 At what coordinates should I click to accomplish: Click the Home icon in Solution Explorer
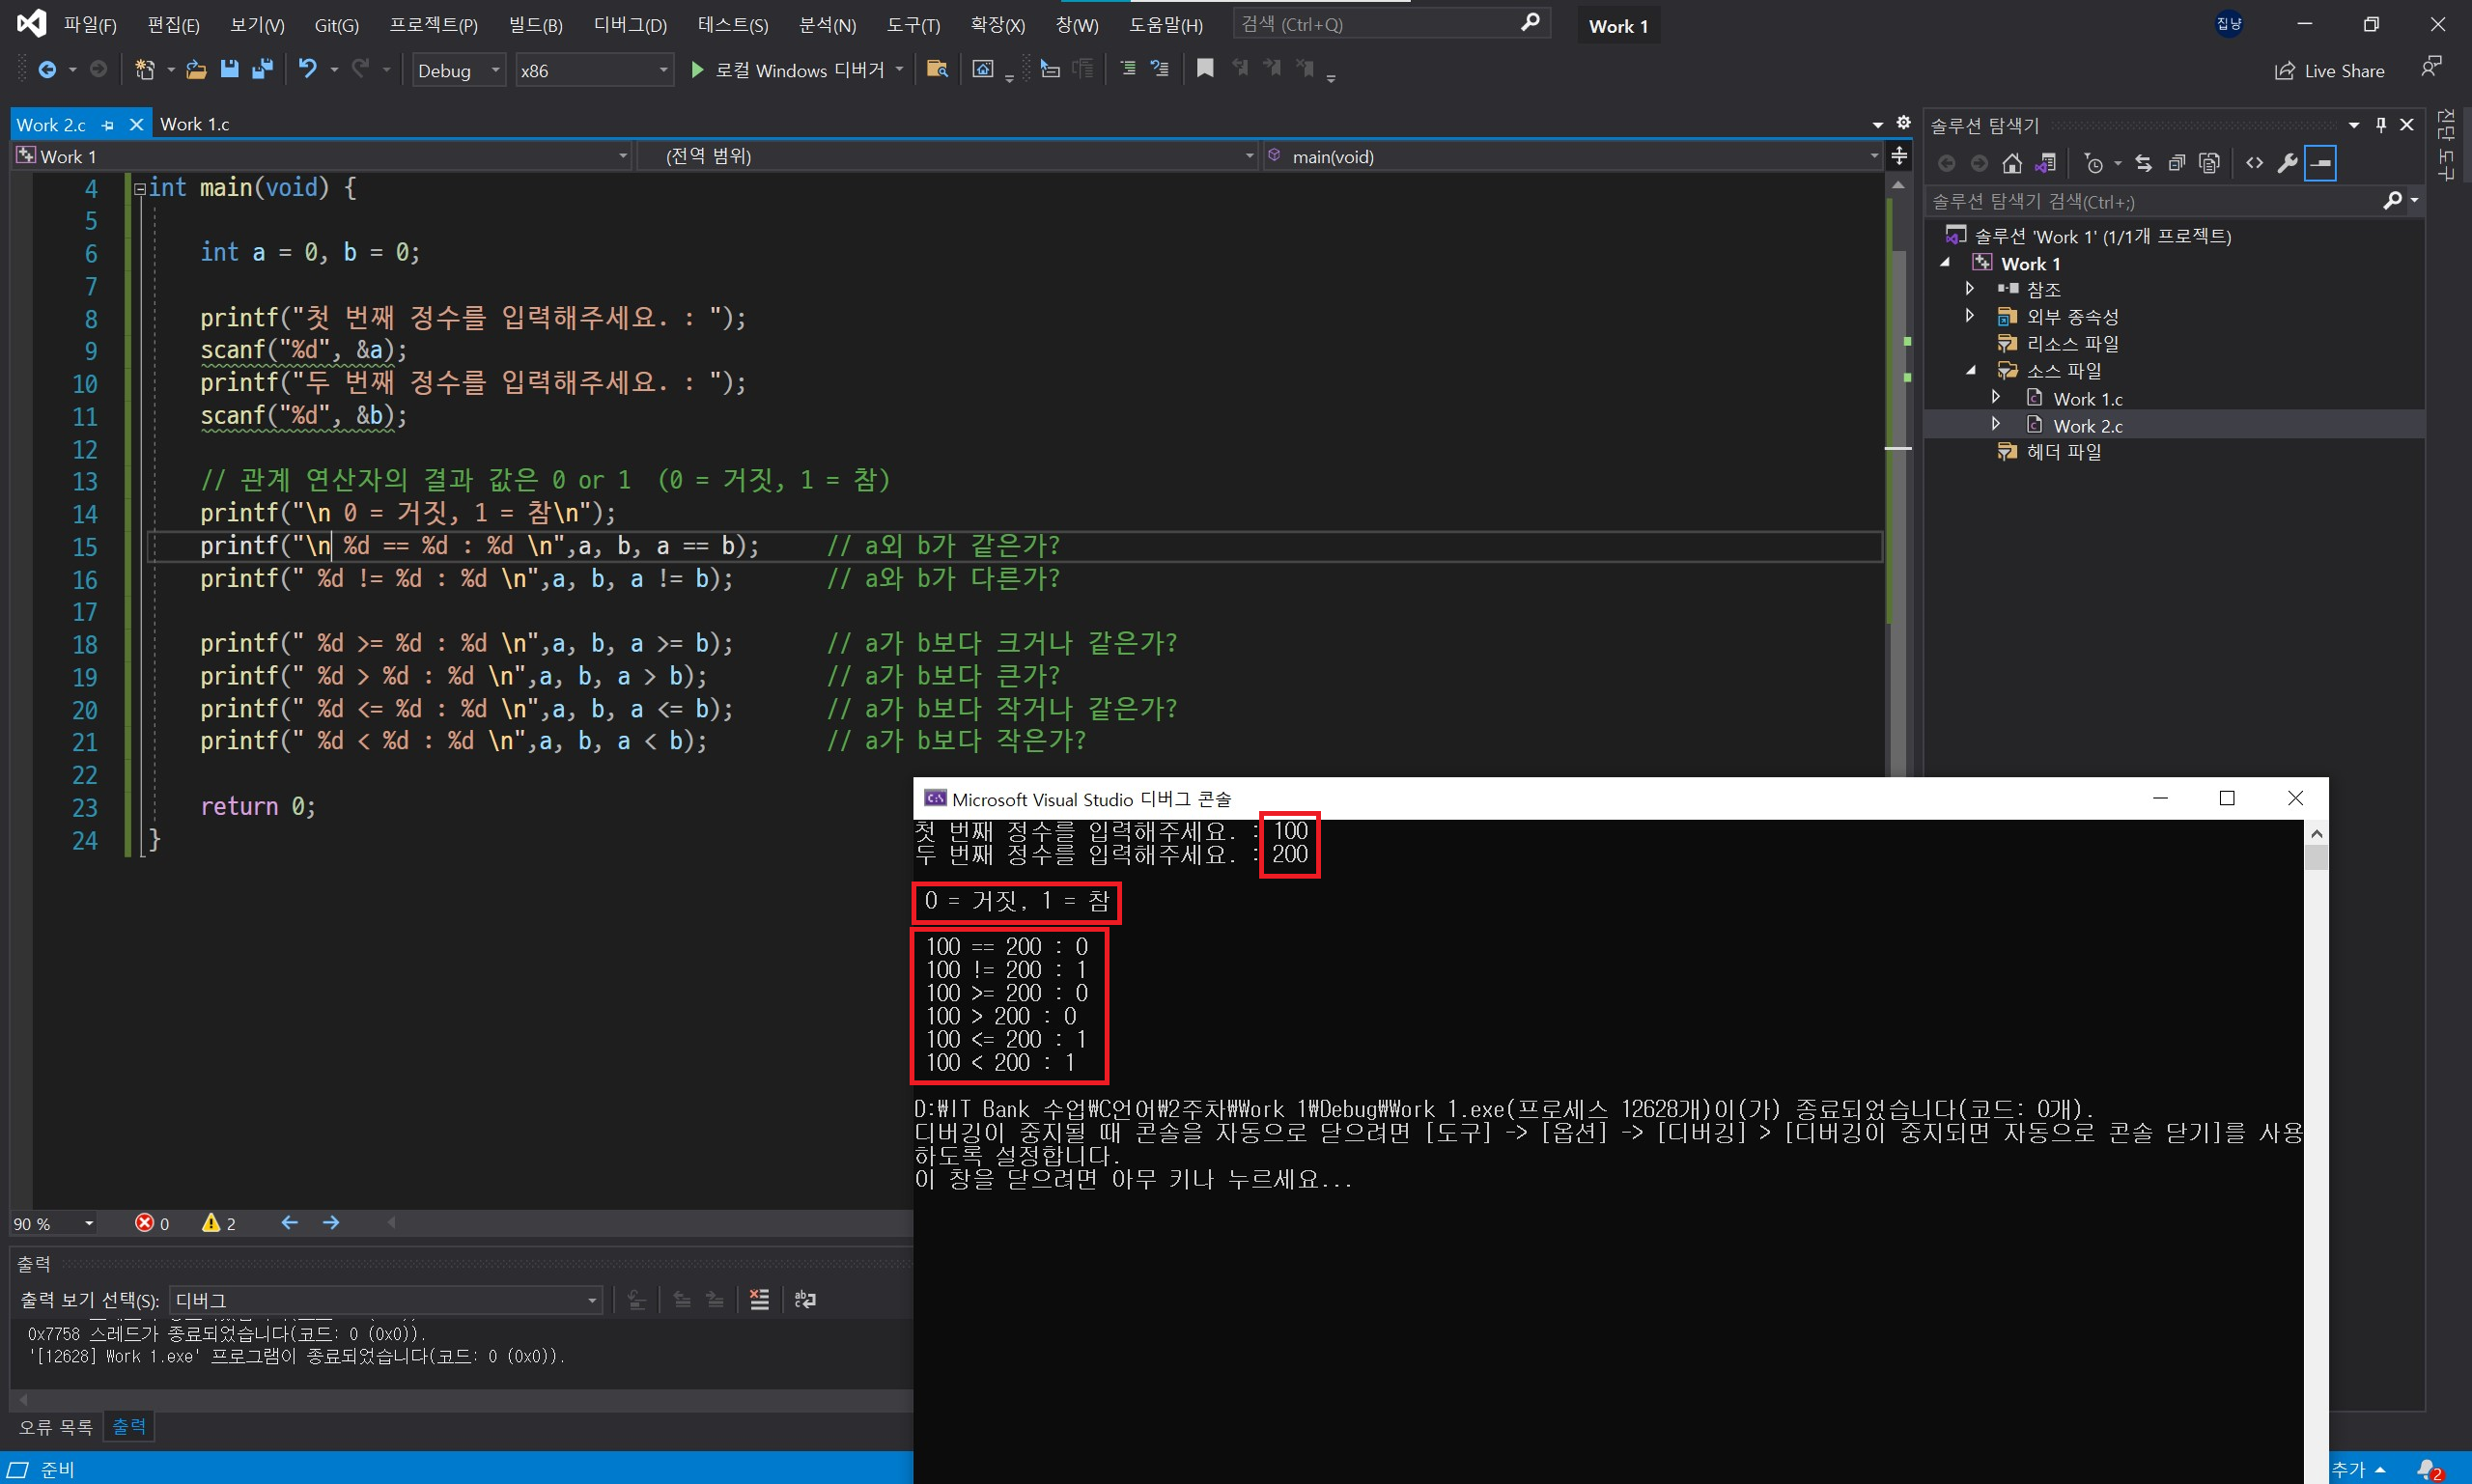(x=2012, y=163)
